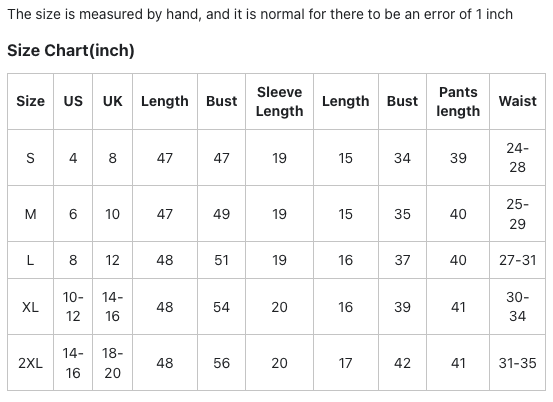Select the Pants length column header

tap(458, 102)
